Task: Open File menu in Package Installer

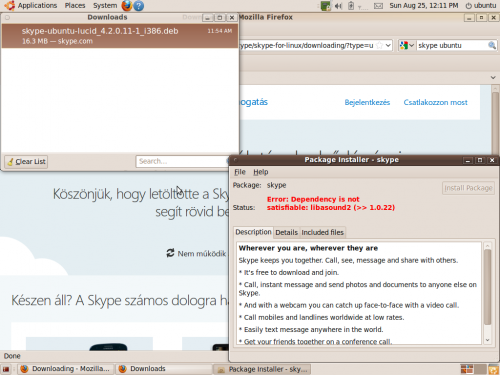Action: (x=240, y=172)
